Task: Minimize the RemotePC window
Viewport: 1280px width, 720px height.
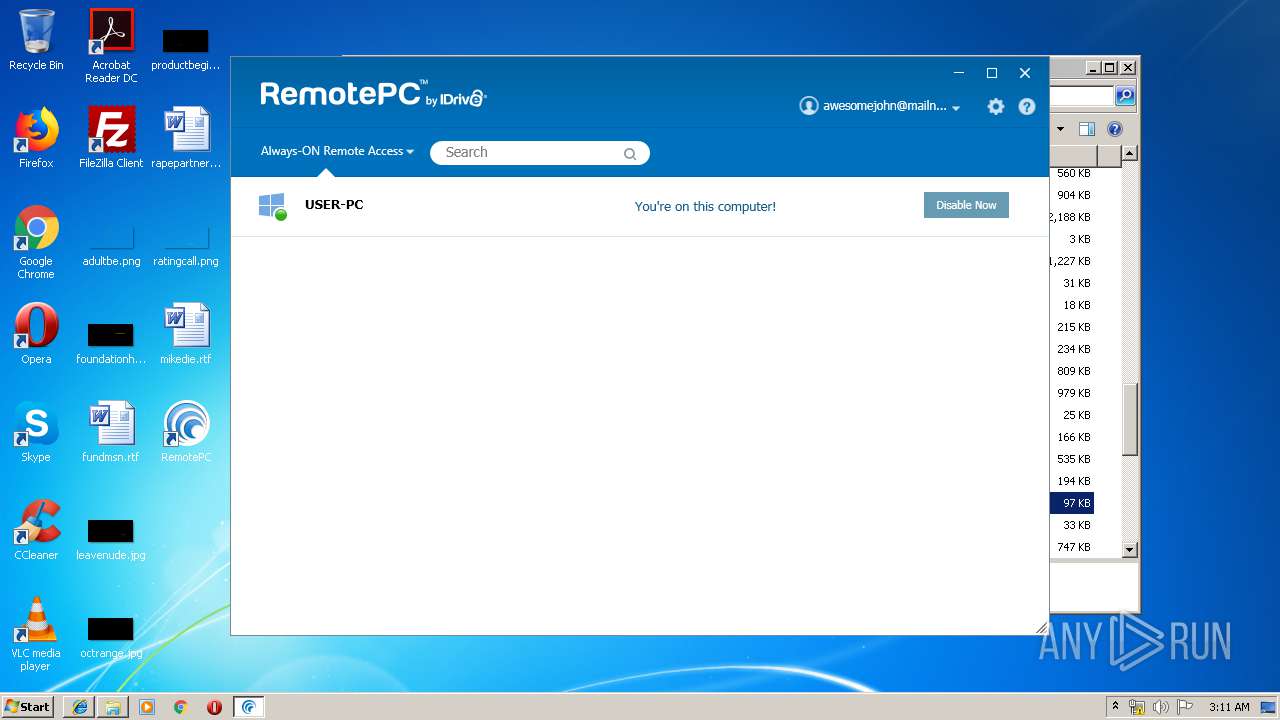Action: tap(959, 73)
